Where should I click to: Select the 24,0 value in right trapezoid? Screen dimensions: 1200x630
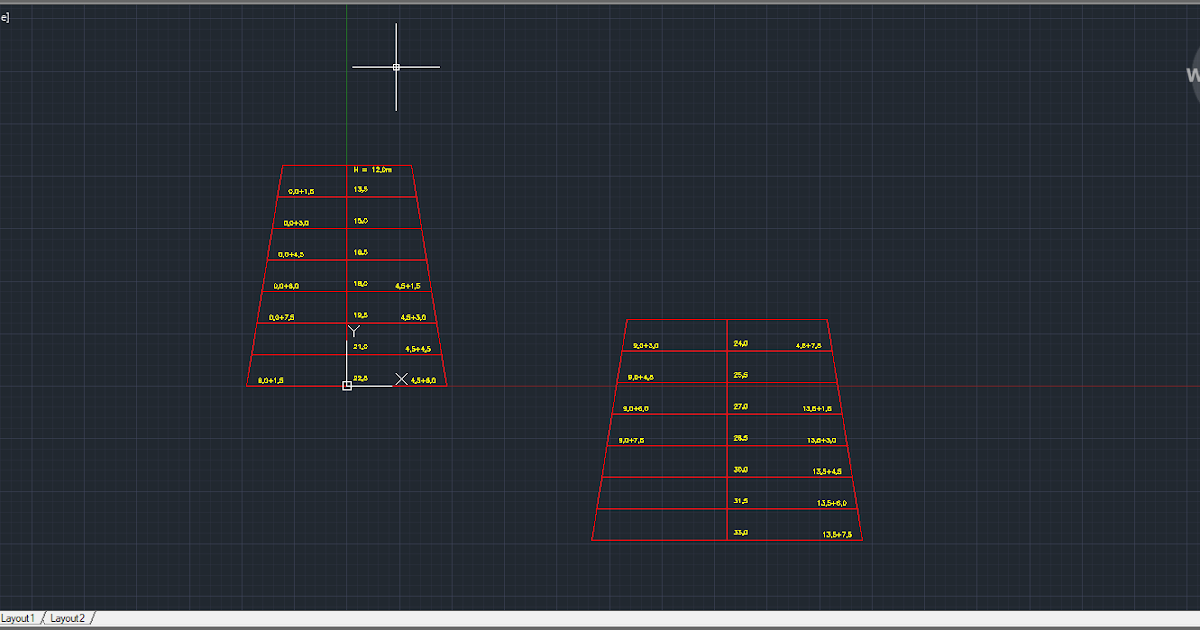click(x=740, y=344)
